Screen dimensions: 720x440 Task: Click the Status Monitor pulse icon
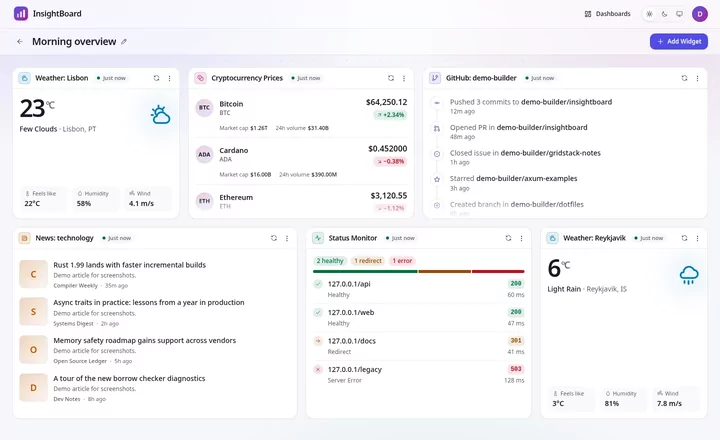pos(318,238)
